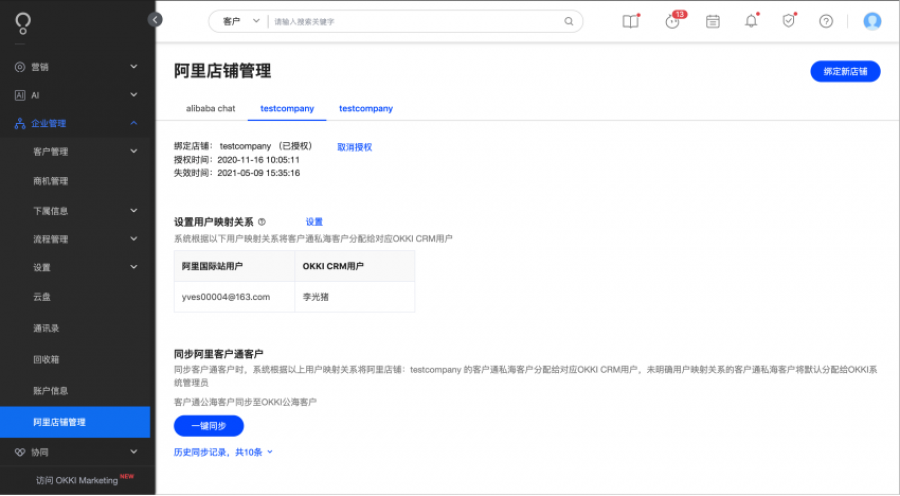Open the user avatar menu
The width and height of the screenshot is (900, 496).
[872, 21]
